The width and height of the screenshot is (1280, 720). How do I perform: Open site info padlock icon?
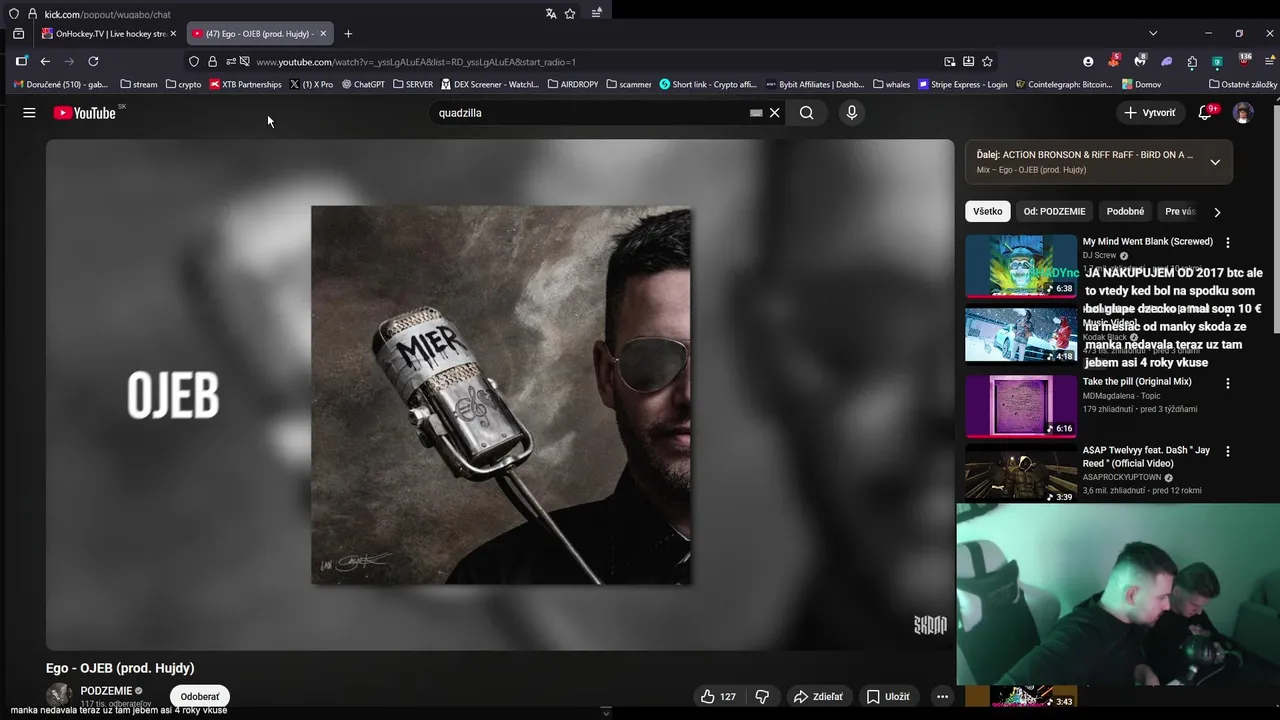click(x=212, y=61)
